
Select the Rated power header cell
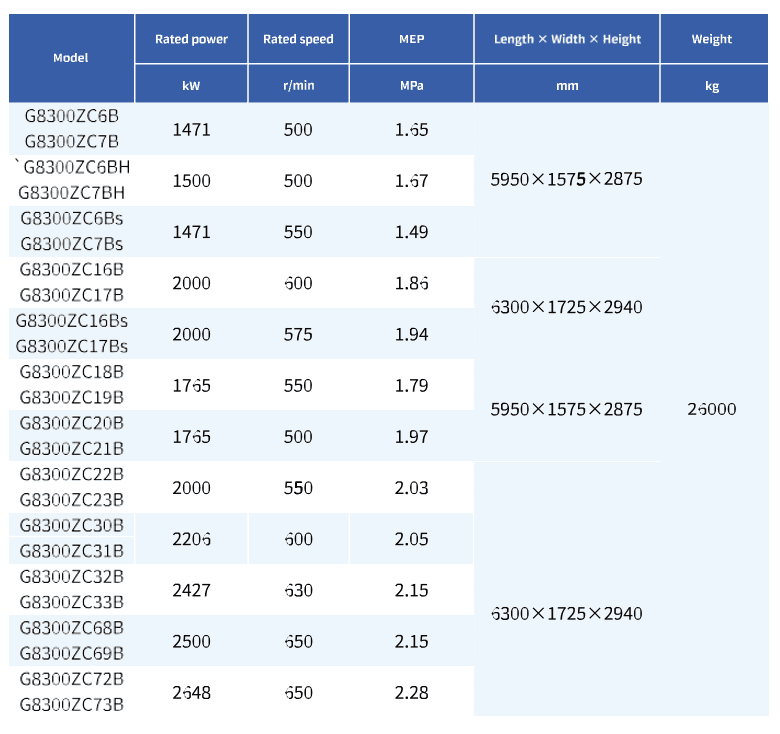click(192, 39)
